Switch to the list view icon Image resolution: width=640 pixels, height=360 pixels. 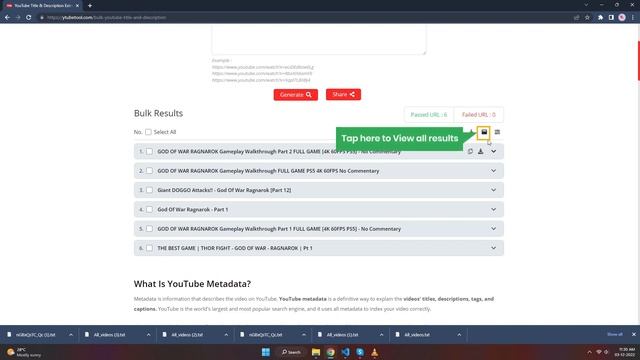pyautogui.click(x=497, y=132)
